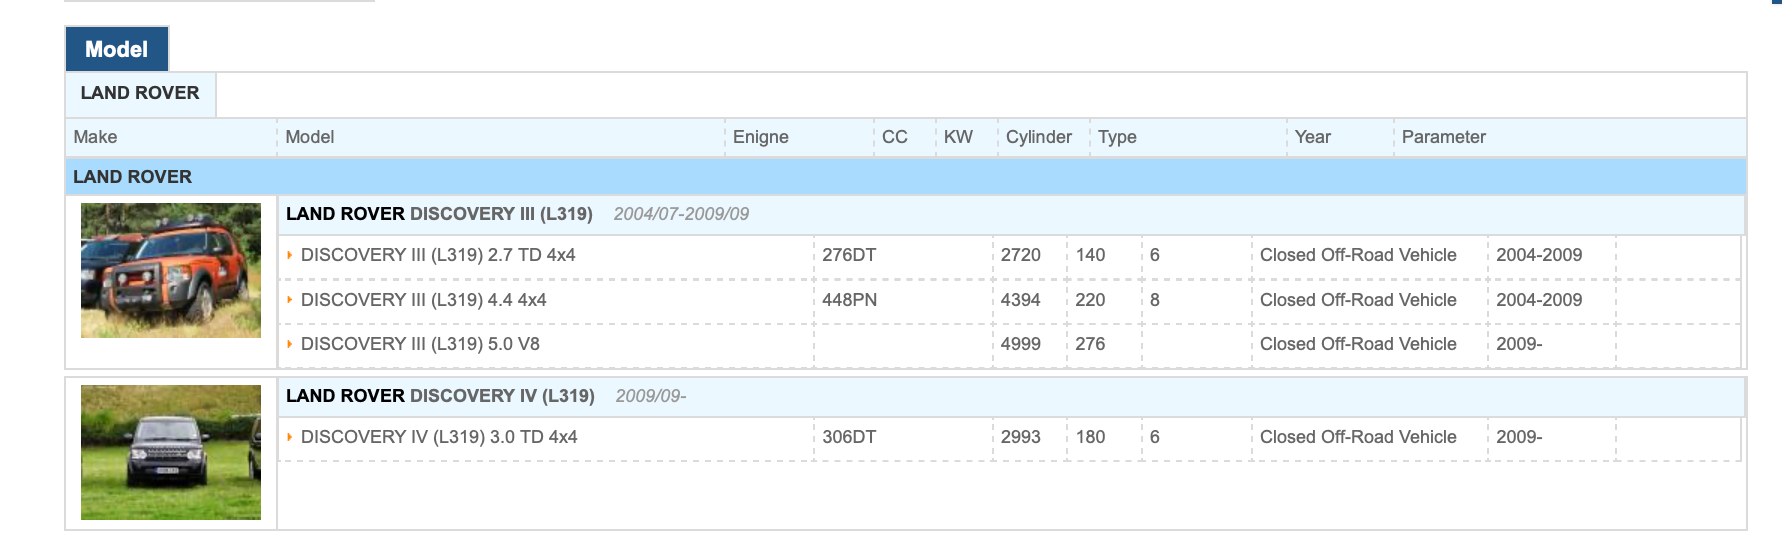Click the Parameter column header
Image resolution: width=1782 pixels, height=541 pixels.
(x=1443, y=137)
